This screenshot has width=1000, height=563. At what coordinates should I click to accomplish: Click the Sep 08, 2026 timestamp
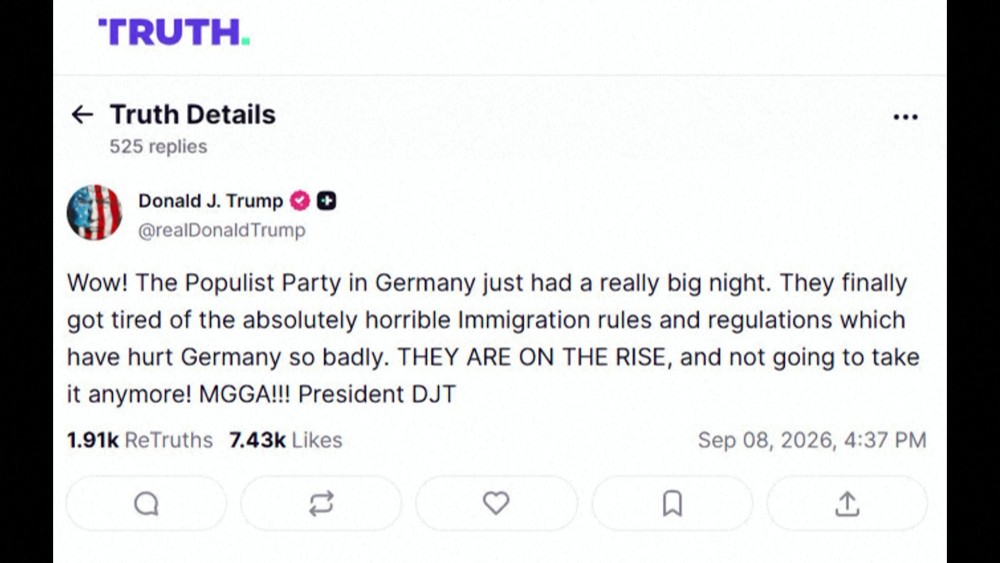pyautogui.click(x=812, y=440)
